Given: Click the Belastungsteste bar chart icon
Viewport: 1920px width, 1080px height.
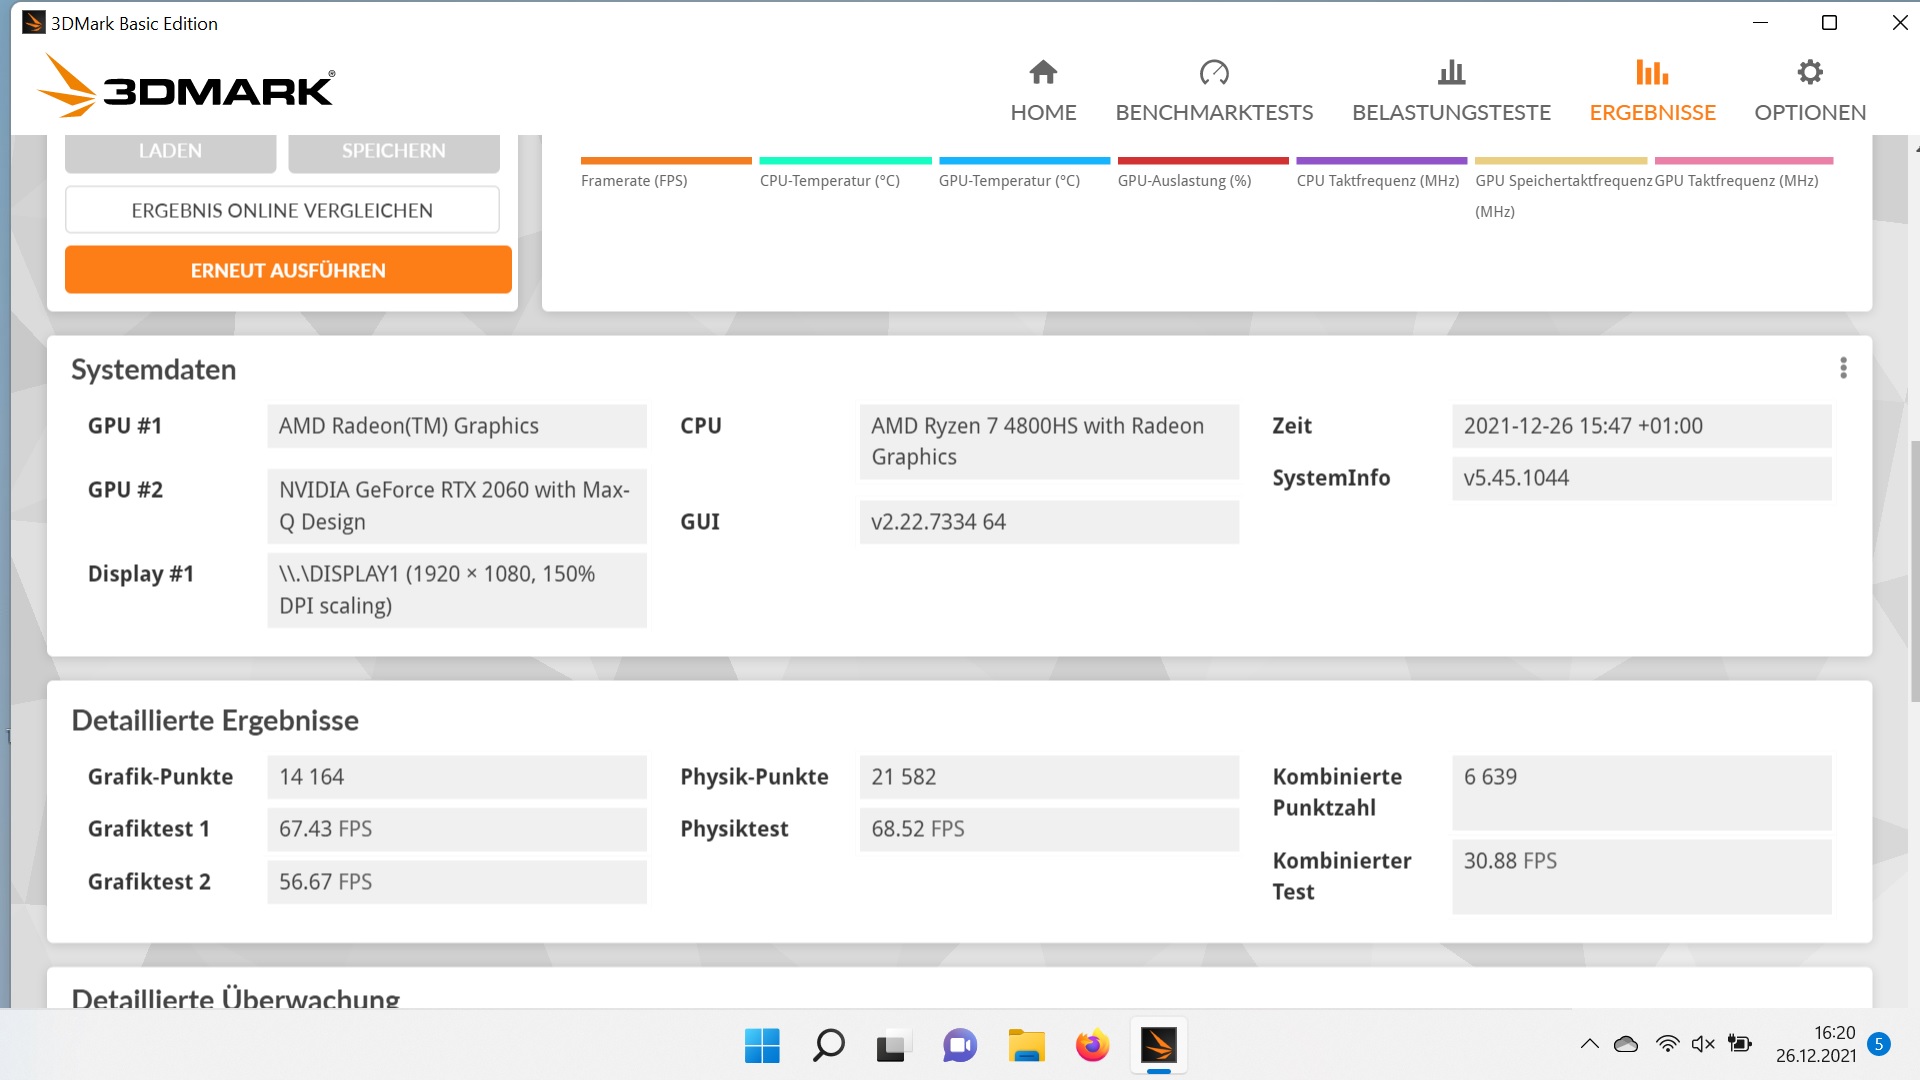Looking at the screenshot, I should (1451, 72).
